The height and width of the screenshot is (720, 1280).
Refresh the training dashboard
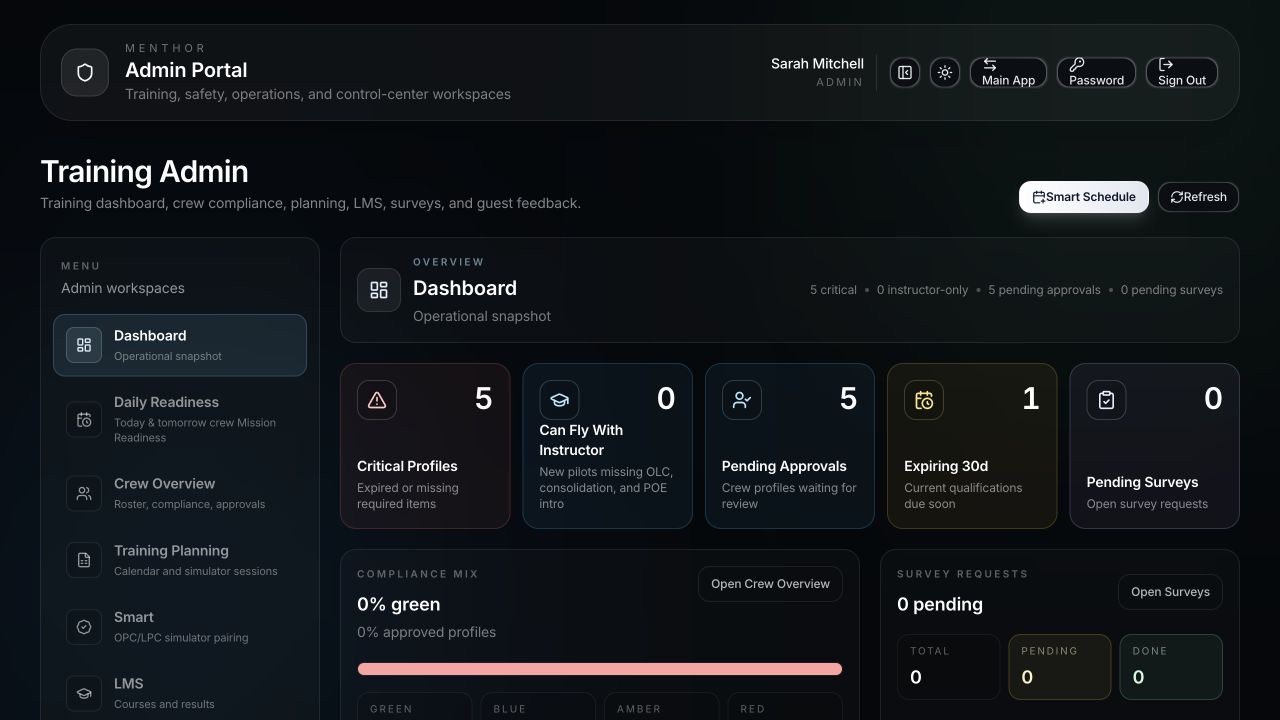tap(1198, 197)
